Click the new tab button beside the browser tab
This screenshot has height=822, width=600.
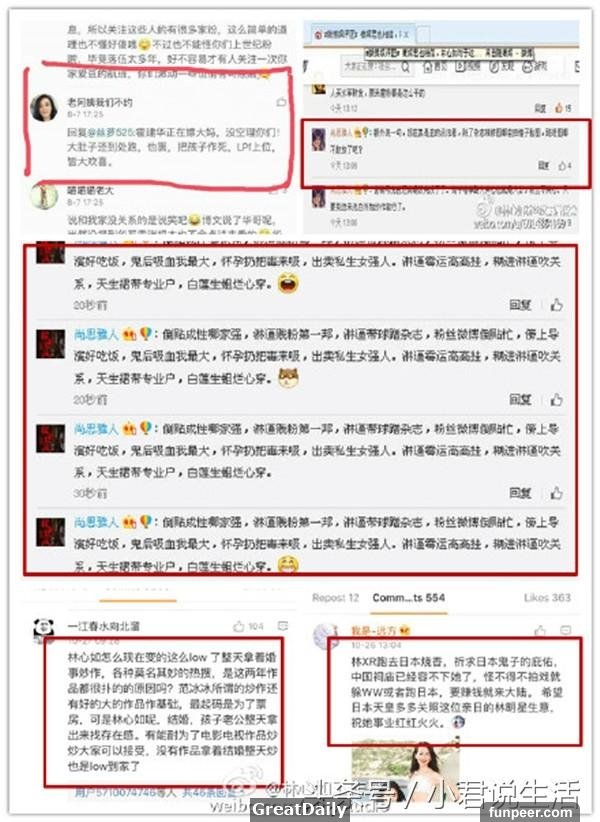point(423,35)
